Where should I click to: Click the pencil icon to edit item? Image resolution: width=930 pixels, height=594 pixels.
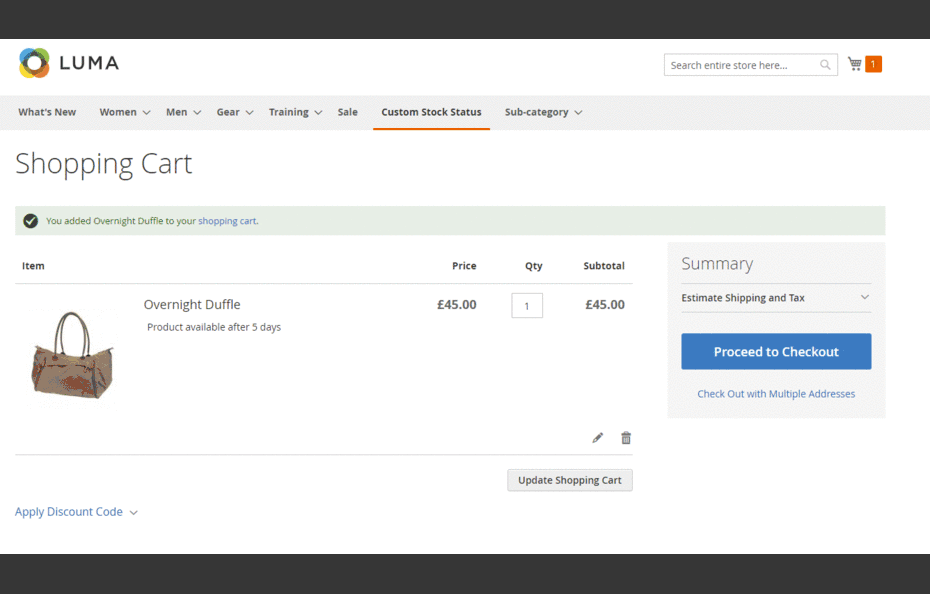pos(597,437)
